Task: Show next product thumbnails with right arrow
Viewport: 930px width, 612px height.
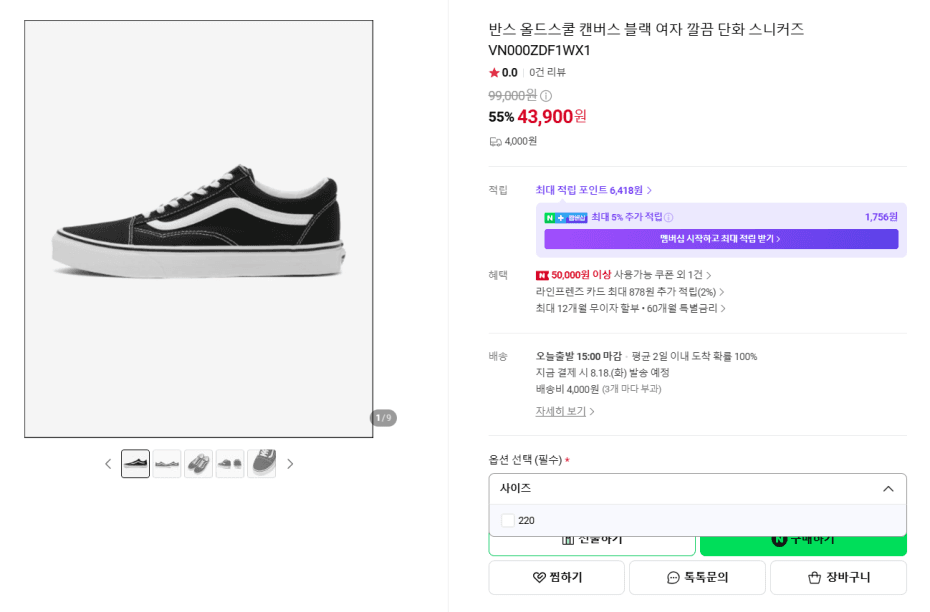Action: tap(290, 464)
